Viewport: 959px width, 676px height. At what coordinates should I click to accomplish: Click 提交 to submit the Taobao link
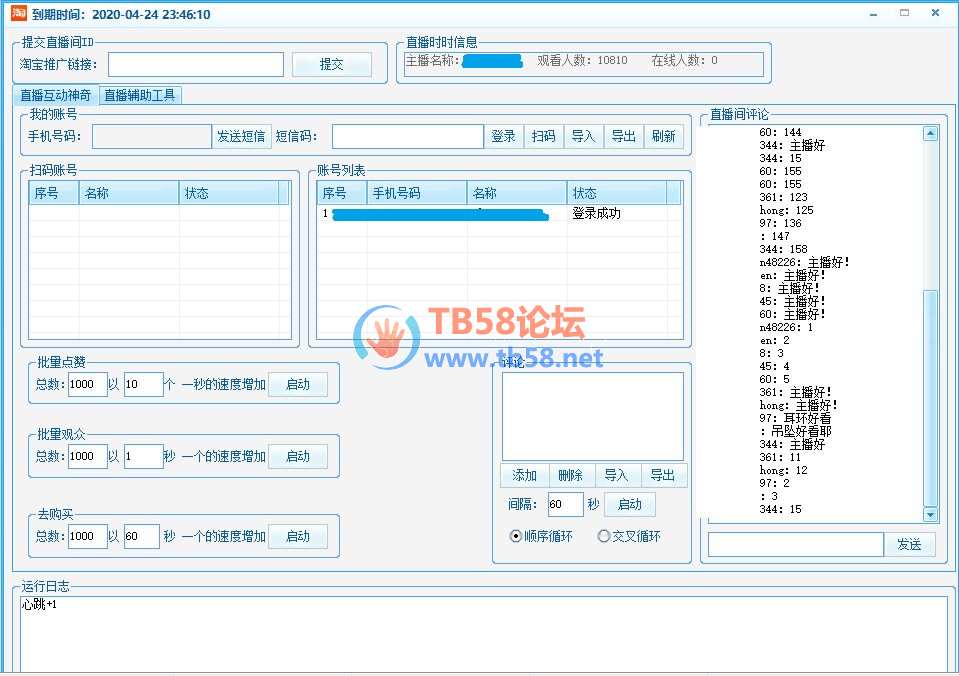tap(331, 63)
